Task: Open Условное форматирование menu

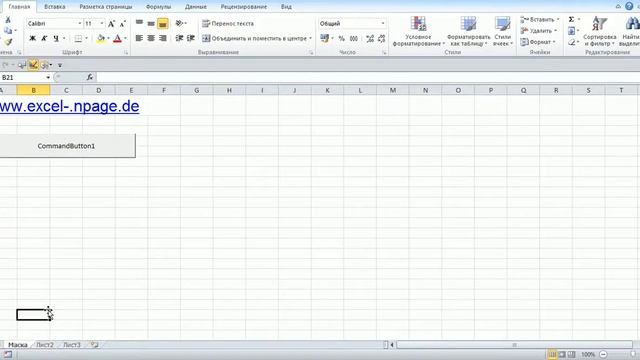Action: pos(418,31)
